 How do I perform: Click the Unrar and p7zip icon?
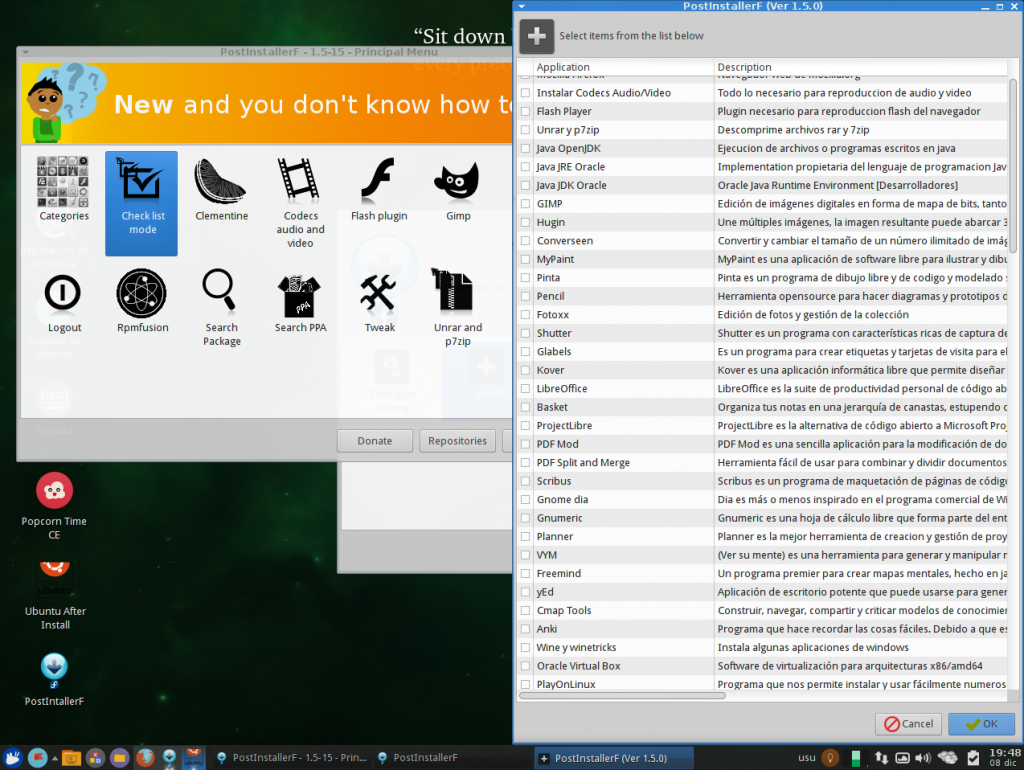458,307
